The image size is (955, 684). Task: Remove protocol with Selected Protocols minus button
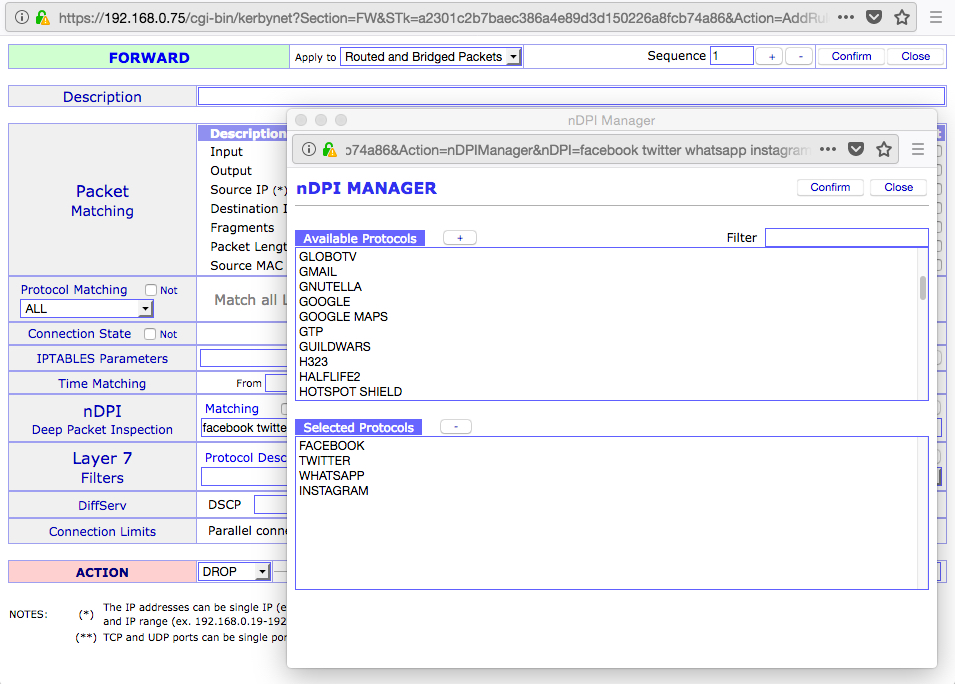point(456,426)
